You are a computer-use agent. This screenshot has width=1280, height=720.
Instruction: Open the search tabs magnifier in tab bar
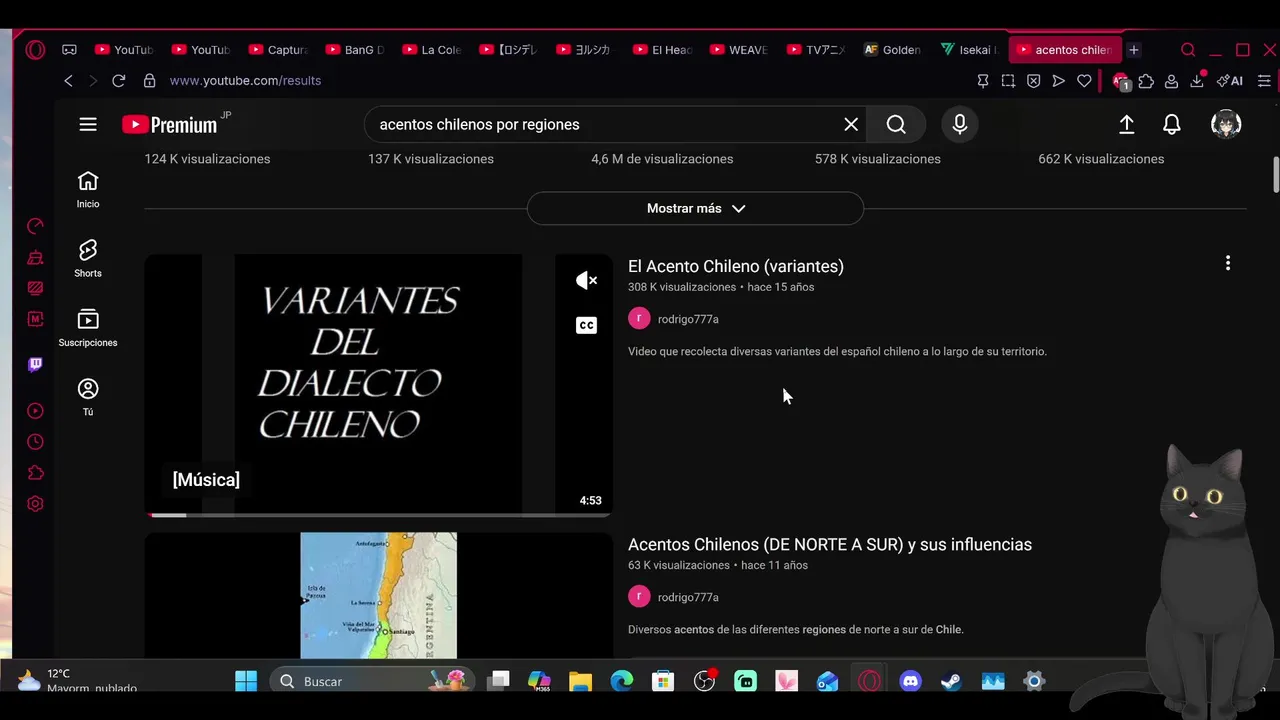coord(1188,50)
